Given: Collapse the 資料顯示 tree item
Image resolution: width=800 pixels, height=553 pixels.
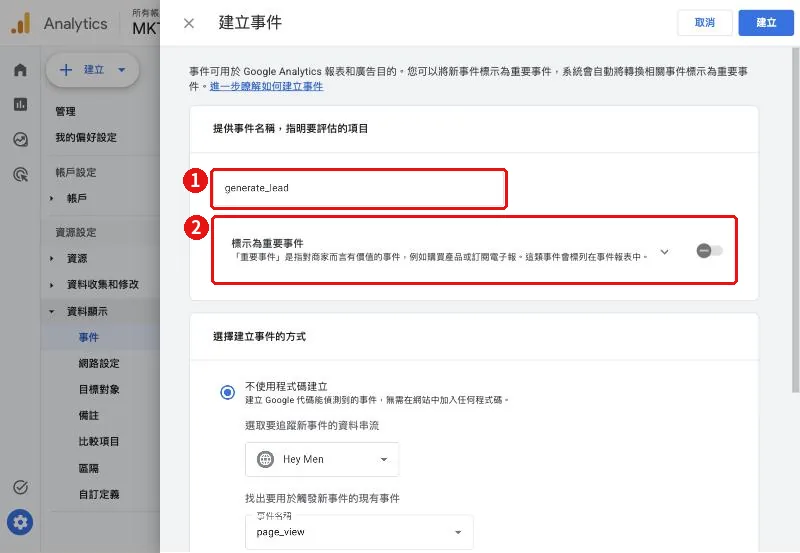Looking at the screenshot, I should pos(52,311).
